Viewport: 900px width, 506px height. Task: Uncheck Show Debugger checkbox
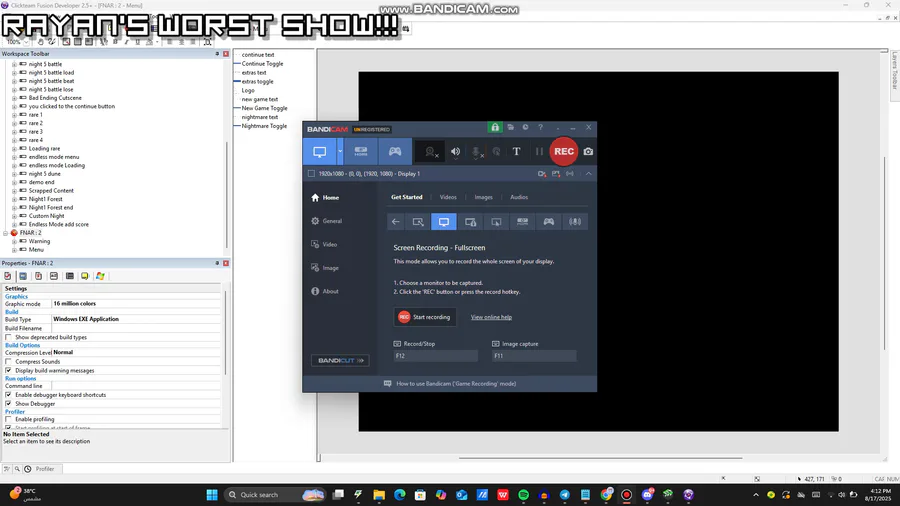point(8,404)
